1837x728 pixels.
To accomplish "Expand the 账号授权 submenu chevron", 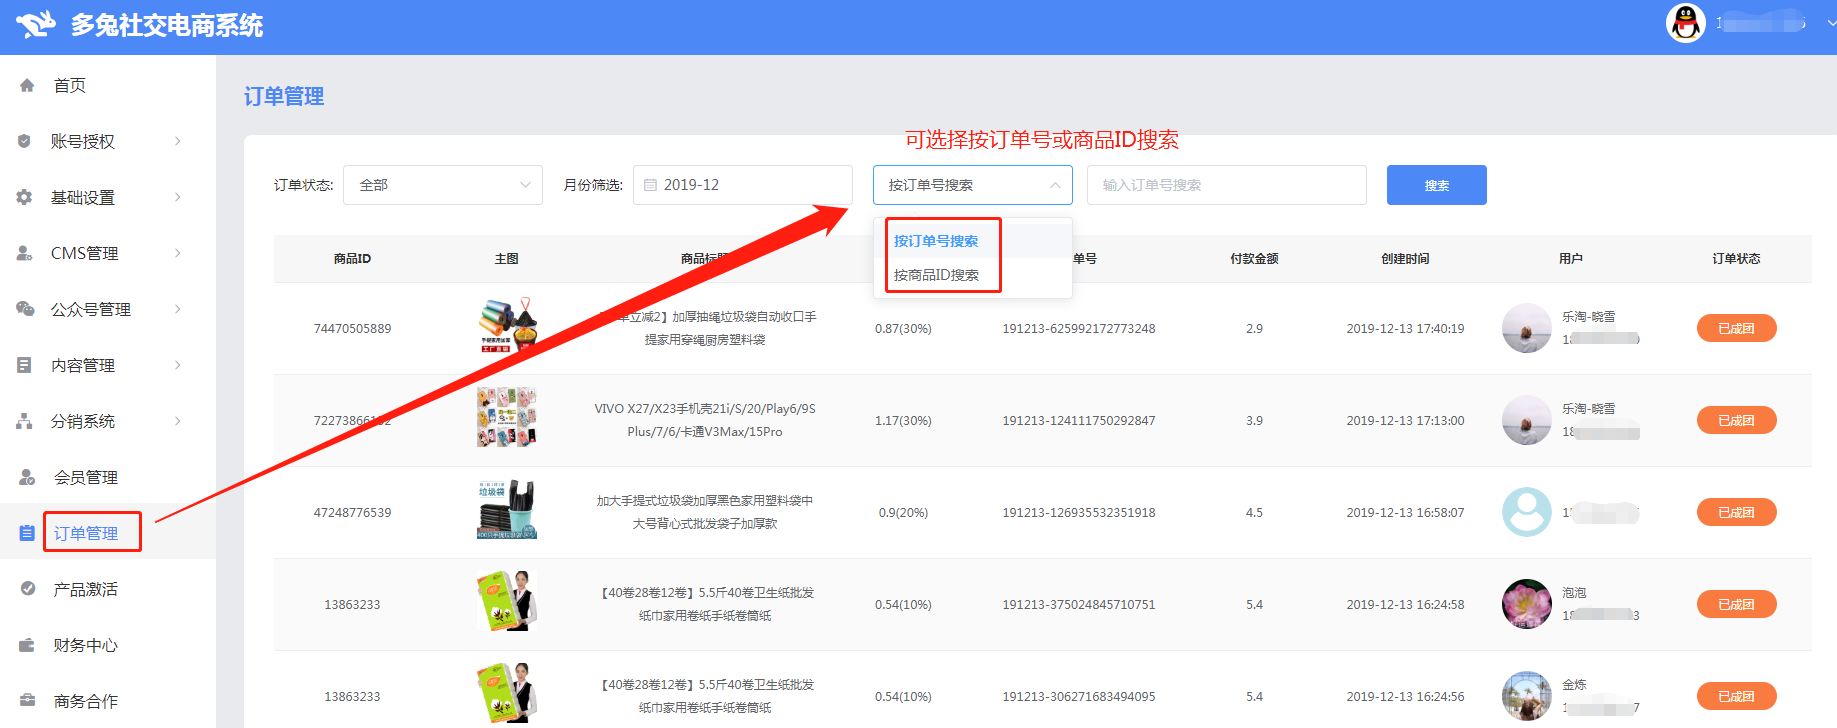I will (178, 141).
